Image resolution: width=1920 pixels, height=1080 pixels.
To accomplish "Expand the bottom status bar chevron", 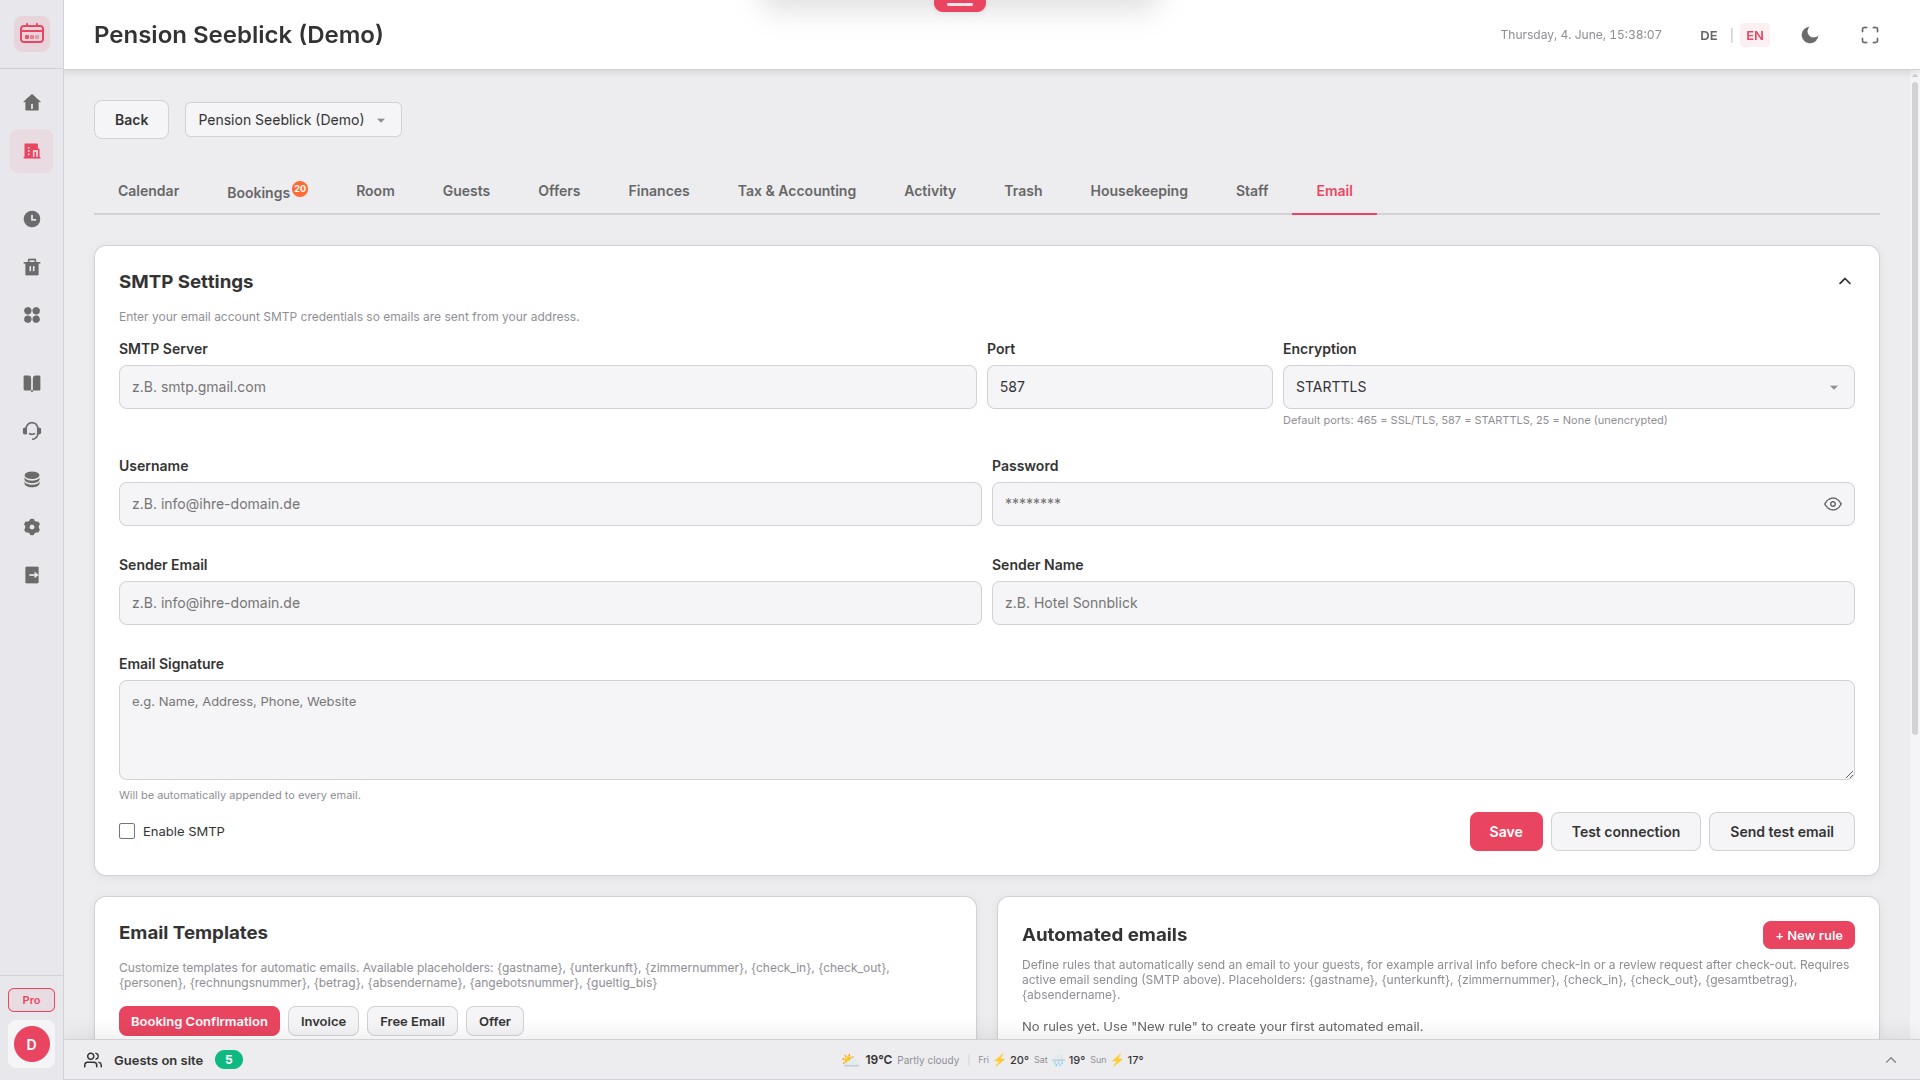I will coord(1891,1060).
